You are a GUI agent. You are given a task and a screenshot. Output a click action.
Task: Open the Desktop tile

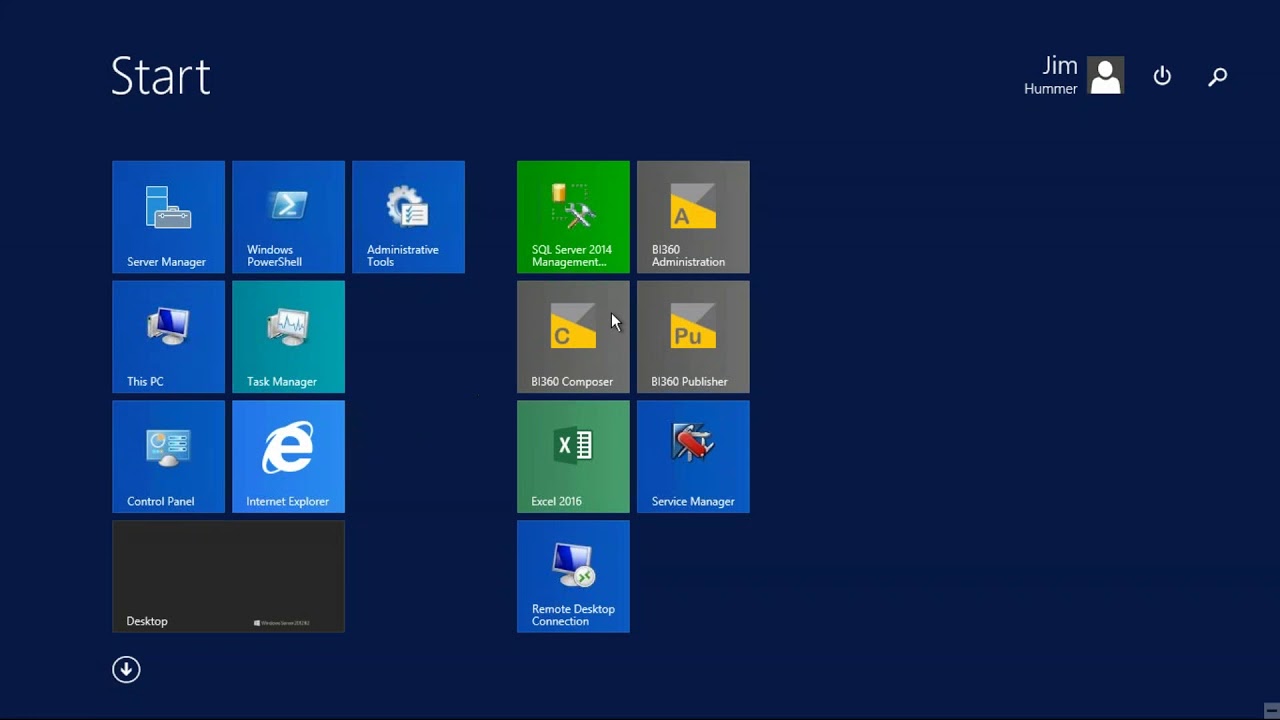(x=228, y=577)
